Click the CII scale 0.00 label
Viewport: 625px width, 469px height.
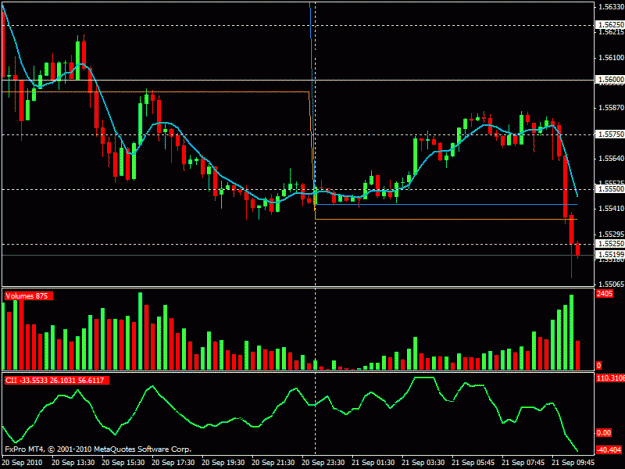604,433
